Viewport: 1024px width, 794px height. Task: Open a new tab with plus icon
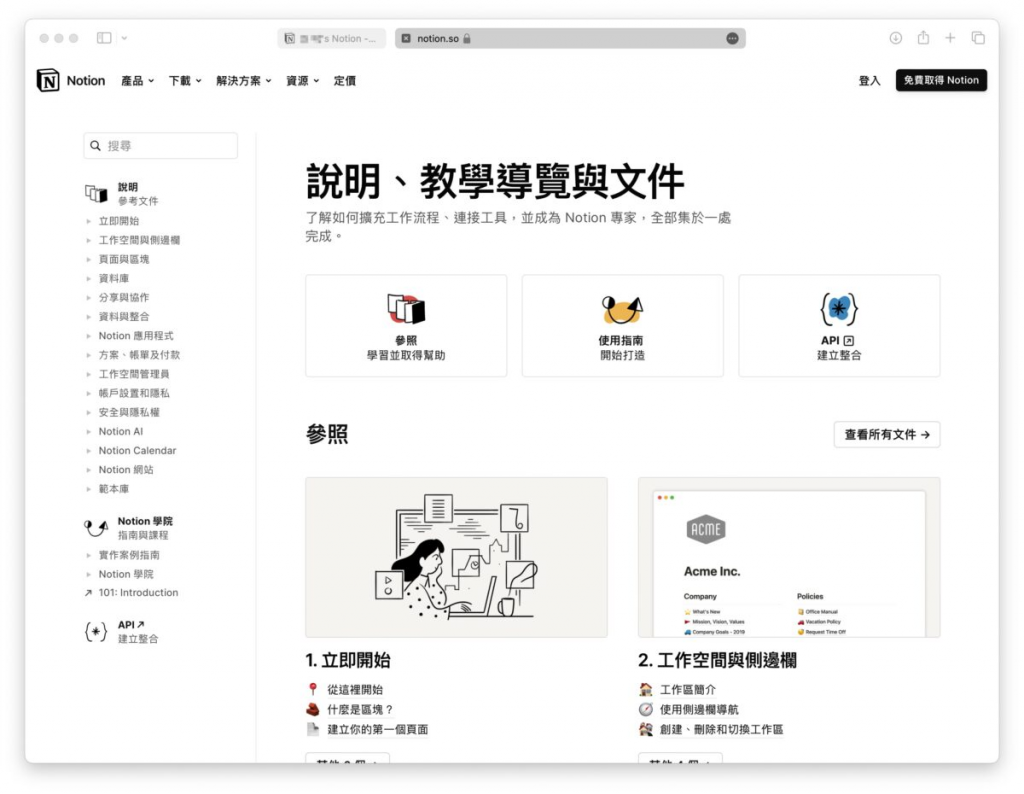(950, 38)
